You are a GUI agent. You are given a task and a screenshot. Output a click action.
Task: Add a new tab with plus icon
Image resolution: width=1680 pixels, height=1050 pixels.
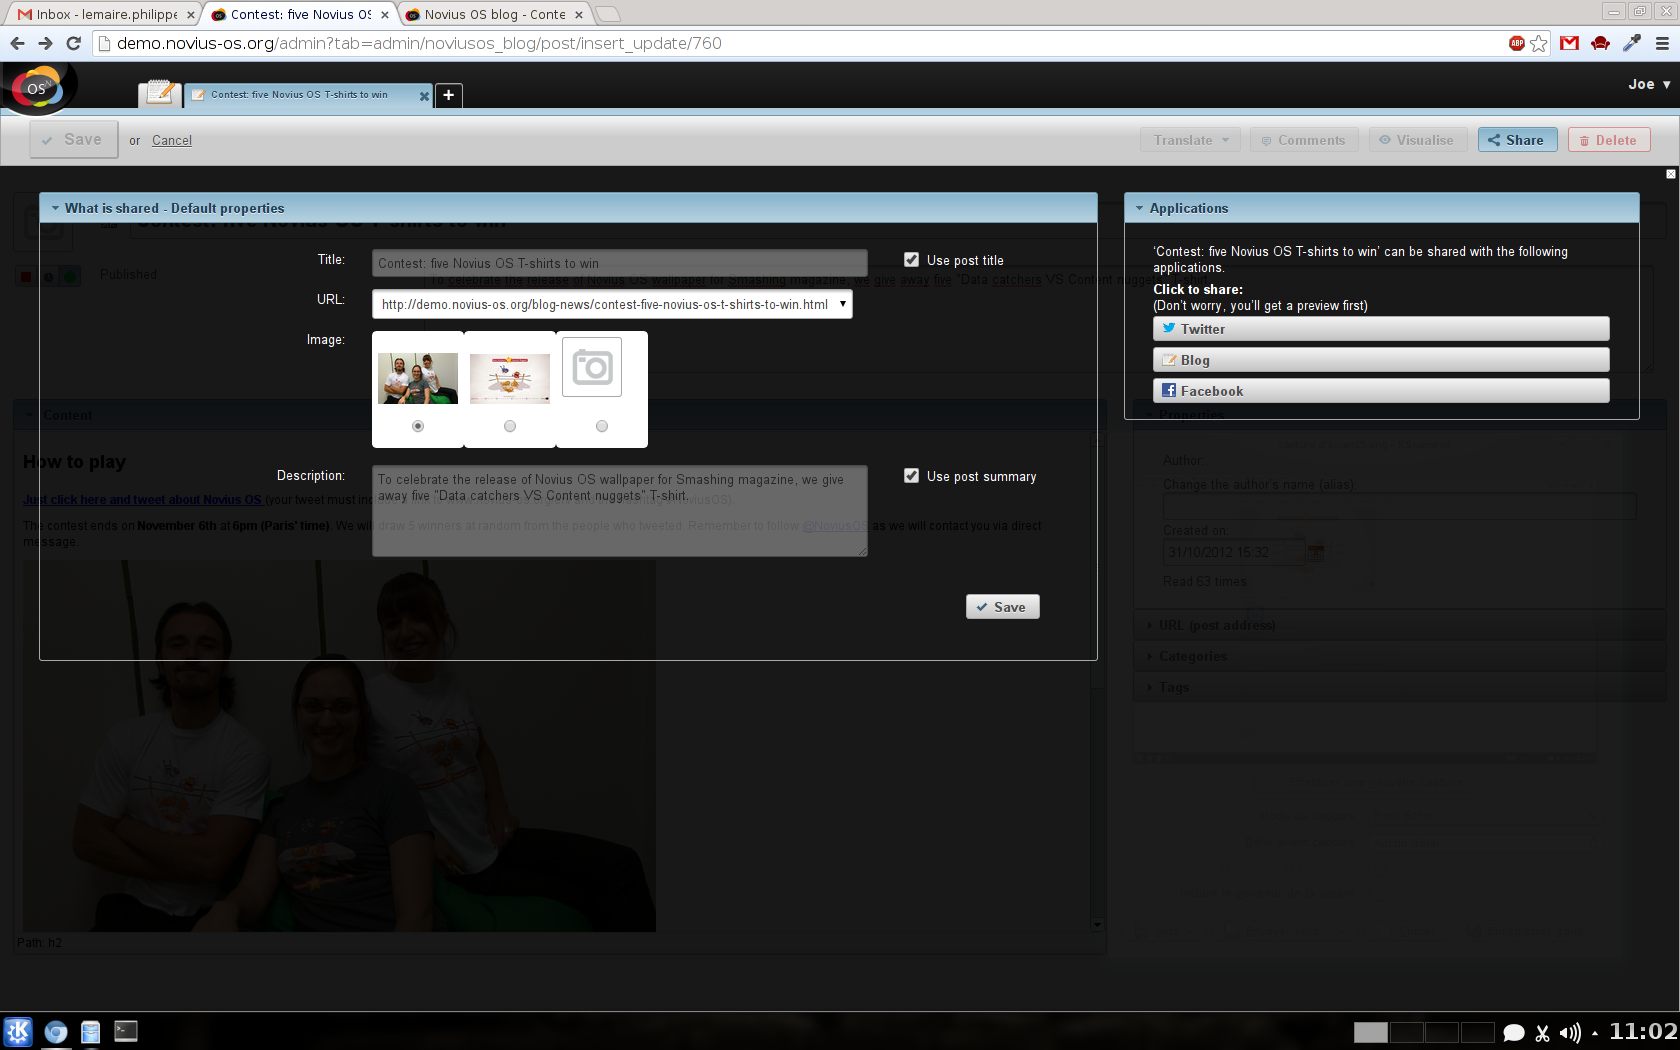[x=449, y=95]
